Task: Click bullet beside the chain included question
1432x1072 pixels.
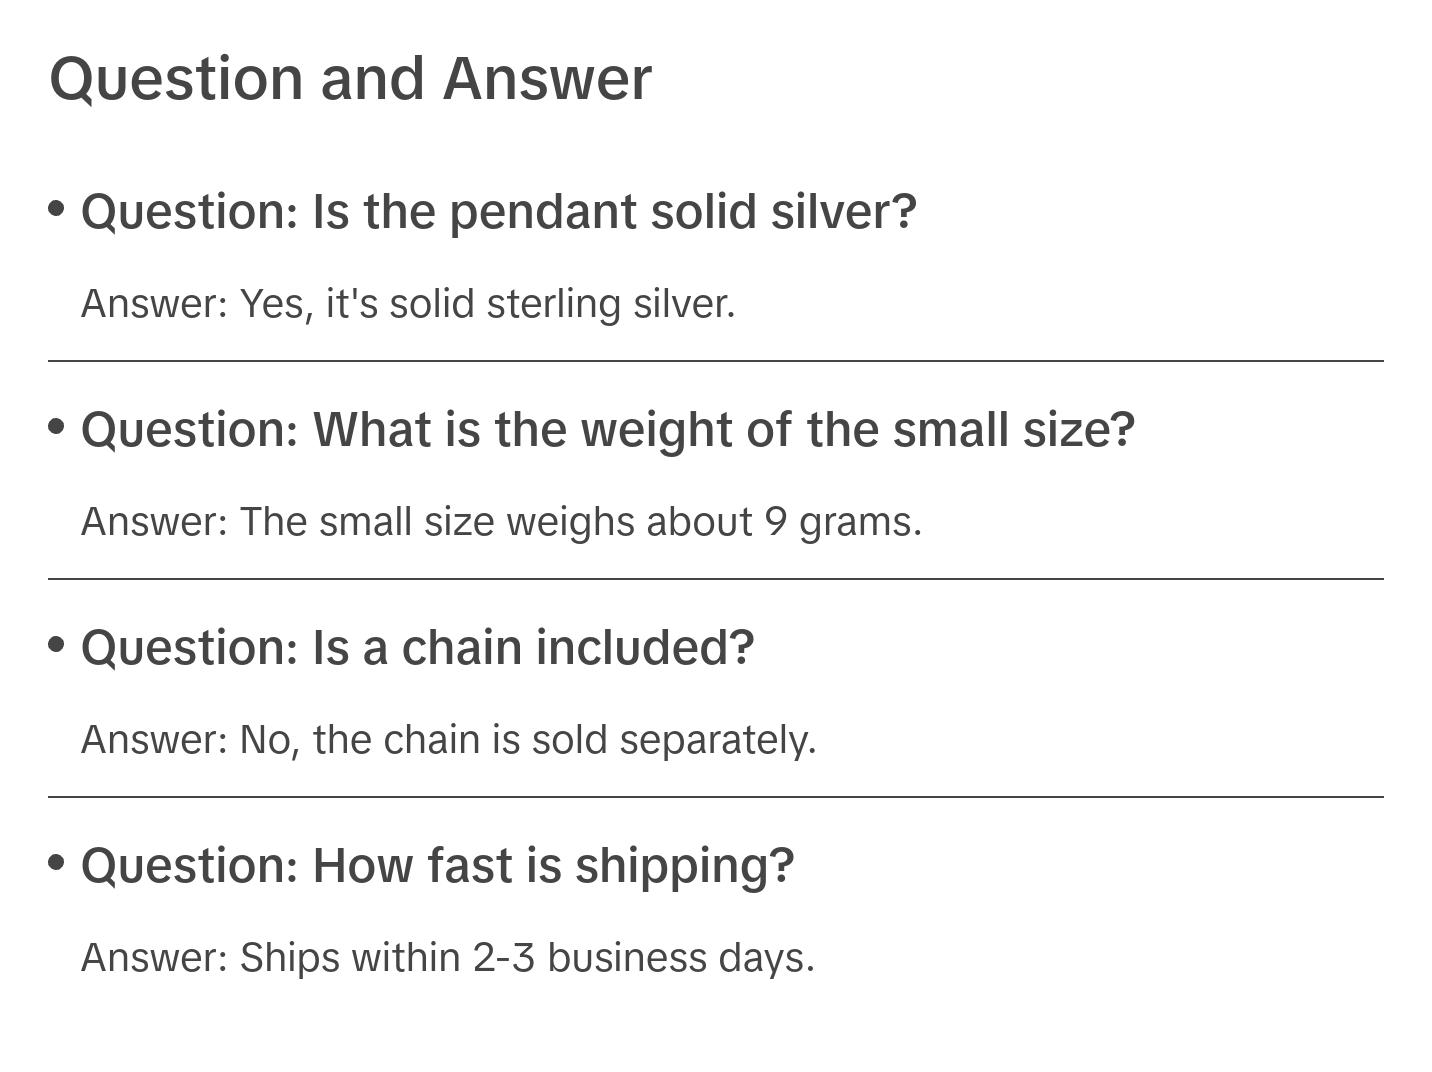Action: click(57, 645)
